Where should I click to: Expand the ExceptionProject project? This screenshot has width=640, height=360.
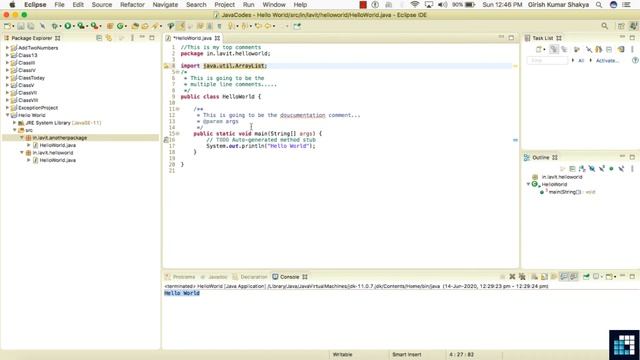(7, 108)
